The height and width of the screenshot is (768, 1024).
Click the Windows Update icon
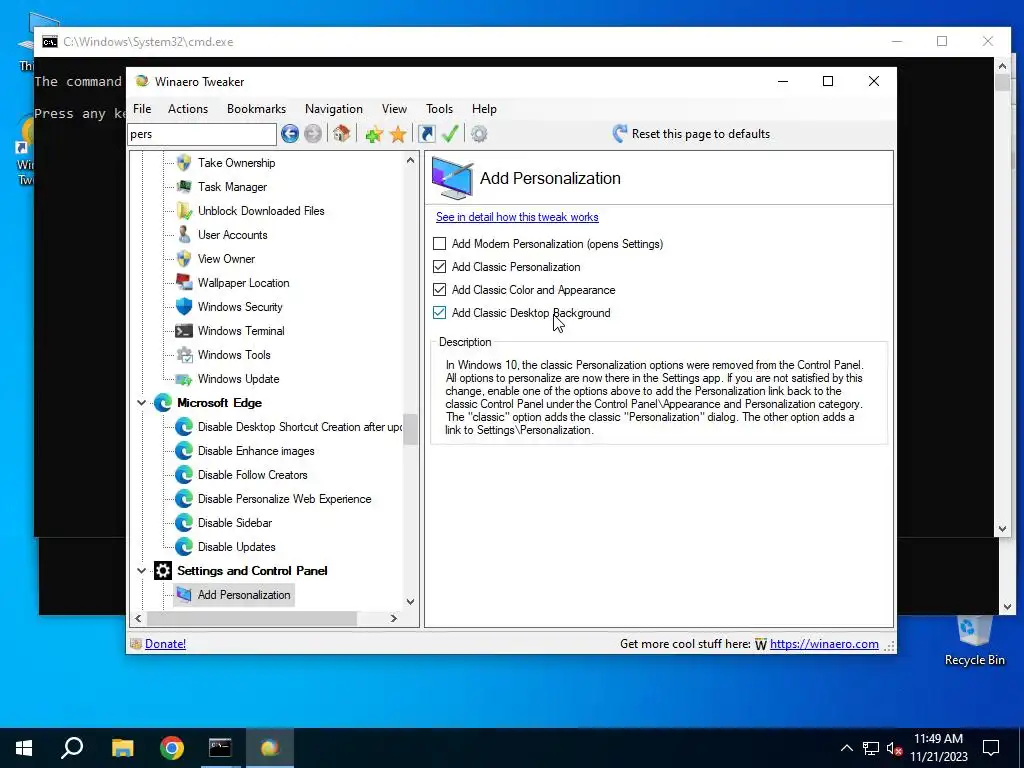(x=184, y=379)
